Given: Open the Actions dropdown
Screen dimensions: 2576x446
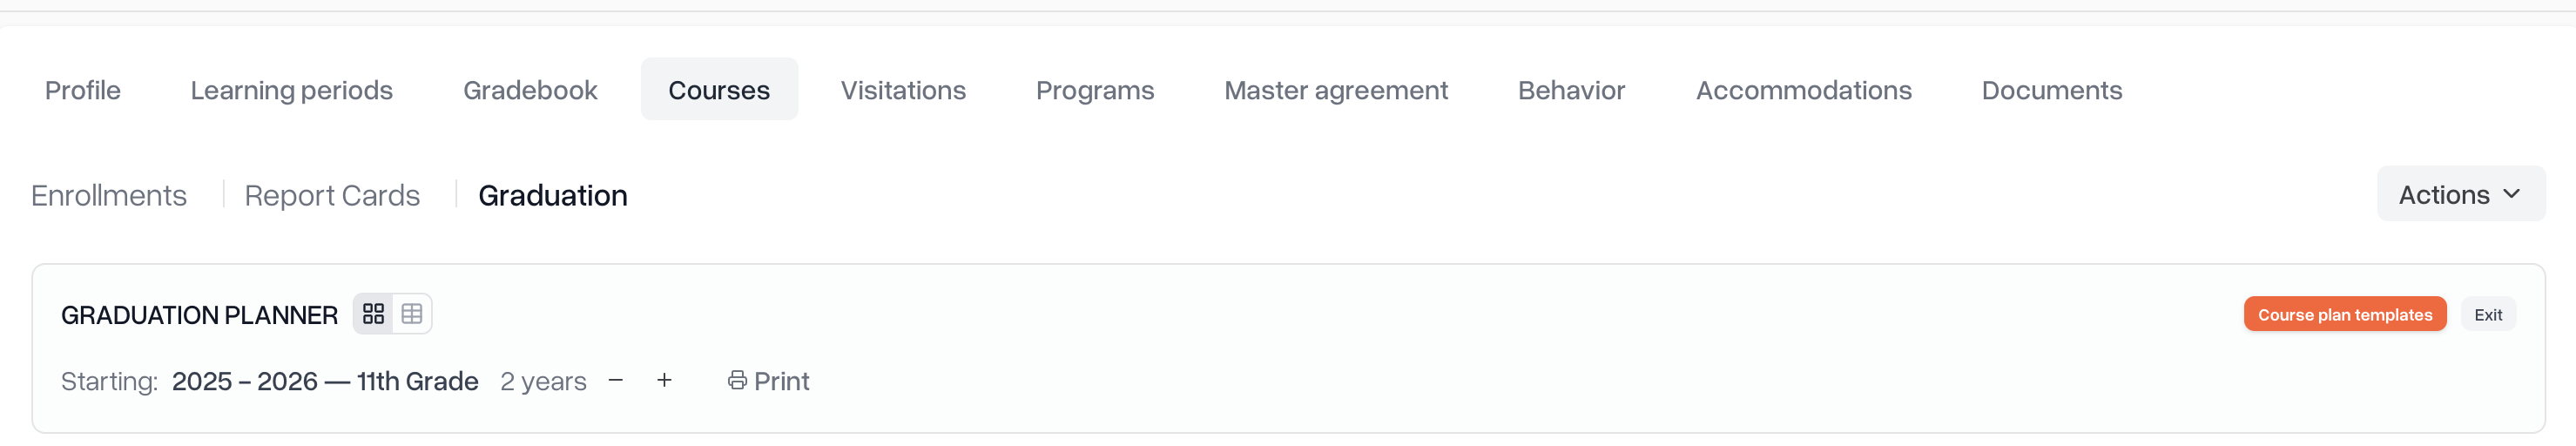Looking at the screenshot, I should tap(2459, 194).
